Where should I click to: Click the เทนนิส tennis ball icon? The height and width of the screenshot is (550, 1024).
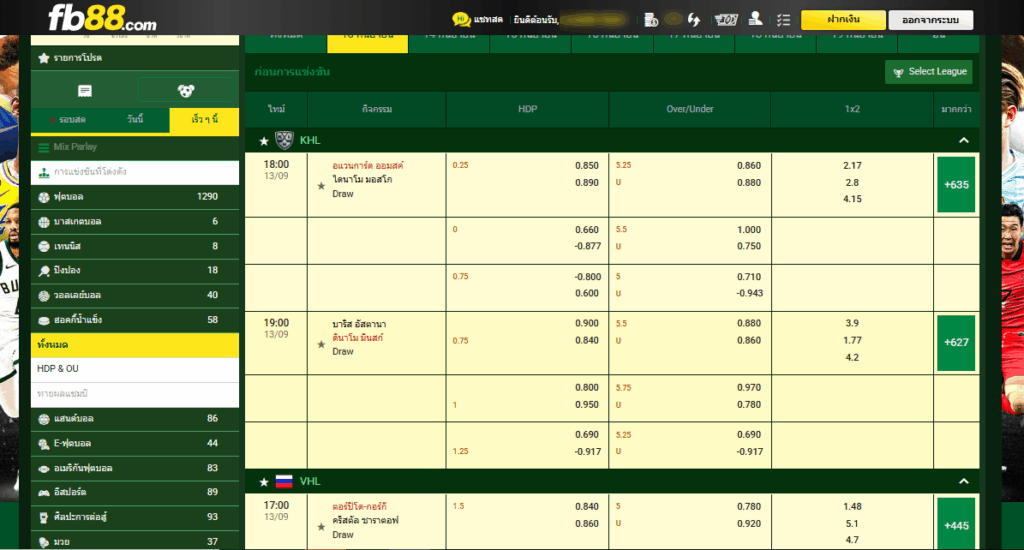click(x=44, y=246)
